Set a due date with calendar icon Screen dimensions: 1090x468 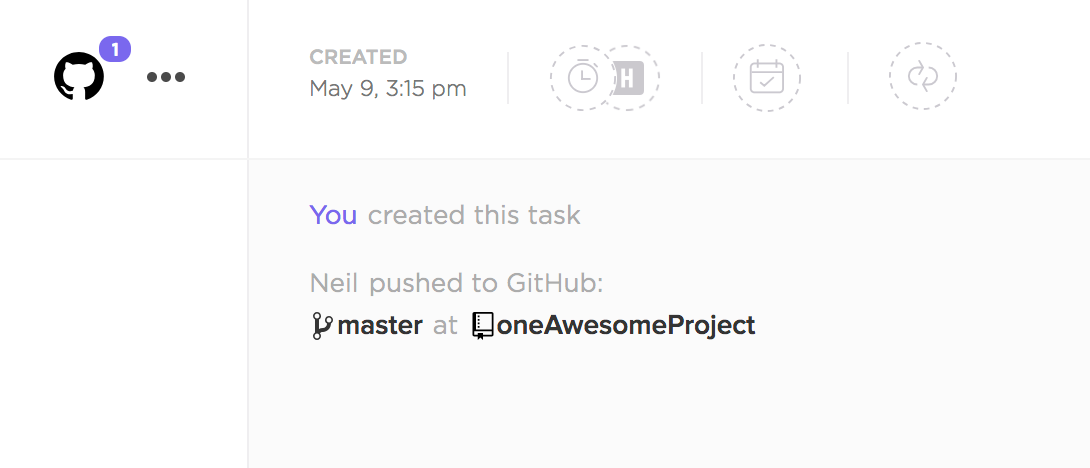point(766,77)
